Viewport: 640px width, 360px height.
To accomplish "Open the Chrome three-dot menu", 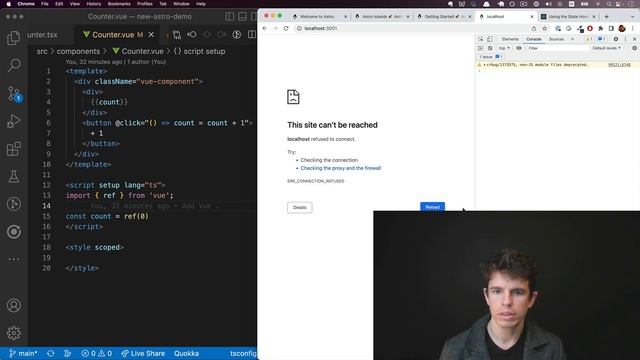I will pyautogui.click(x=633, y=28).
